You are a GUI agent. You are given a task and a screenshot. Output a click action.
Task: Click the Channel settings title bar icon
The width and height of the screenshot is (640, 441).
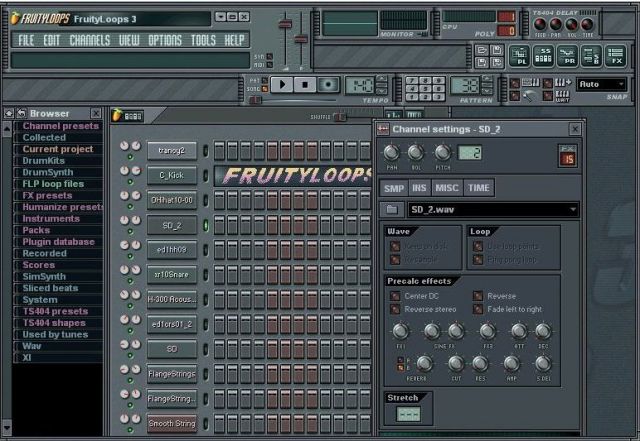pos(383,129)
